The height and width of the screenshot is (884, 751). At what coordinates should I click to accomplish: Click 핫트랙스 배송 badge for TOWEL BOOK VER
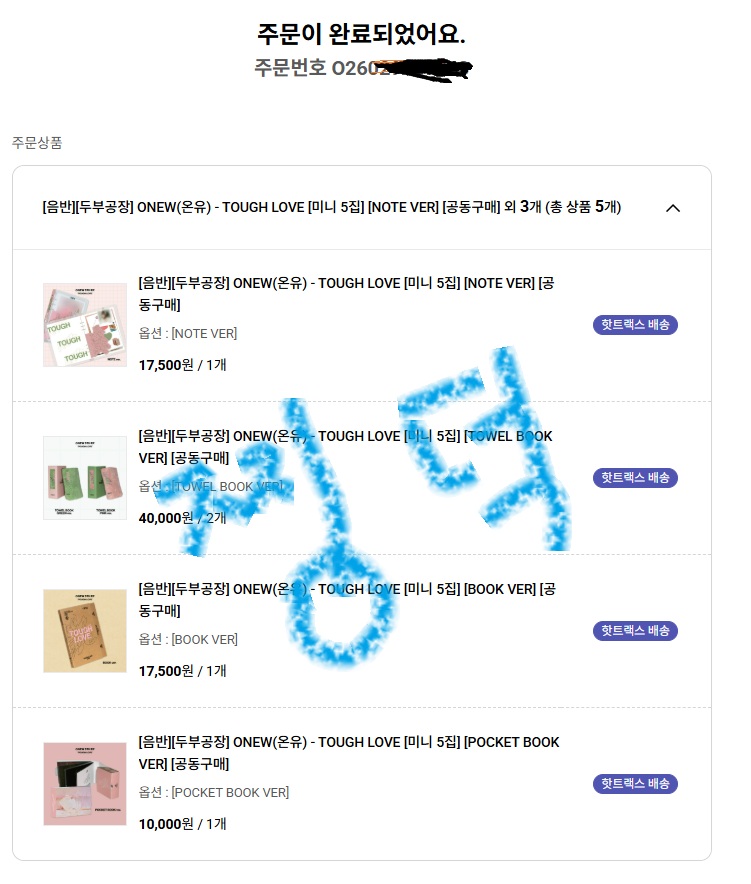(635, 478)
